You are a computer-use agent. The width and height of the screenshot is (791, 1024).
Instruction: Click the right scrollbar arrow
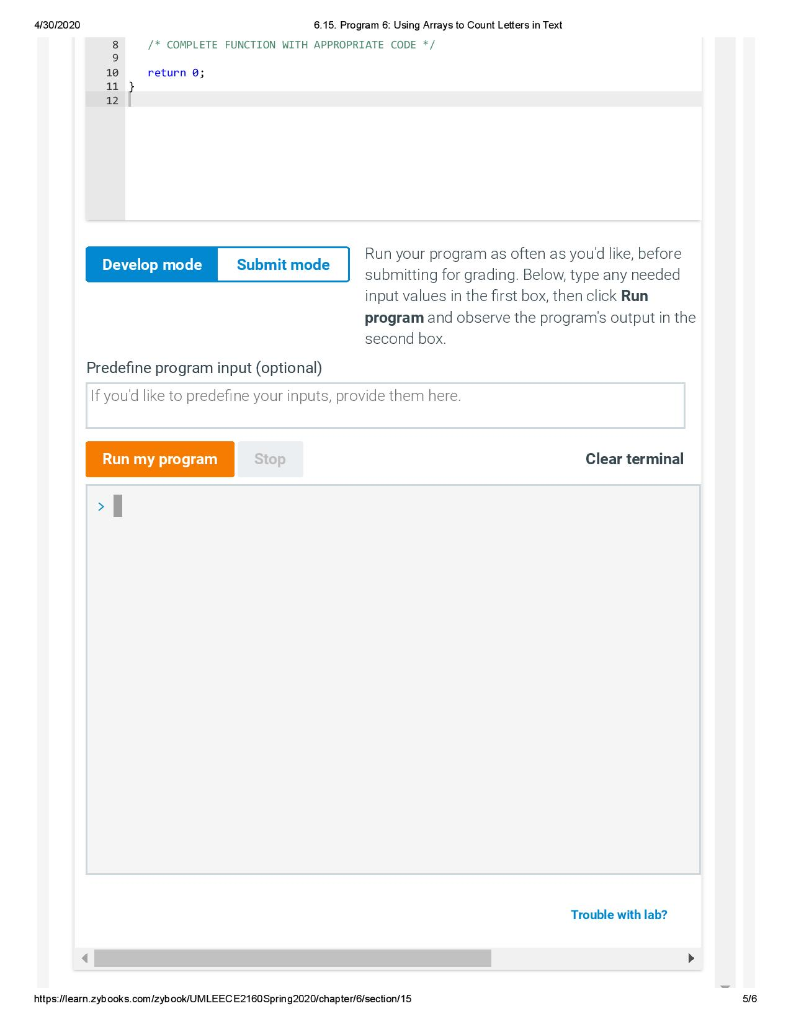point(691,958)
